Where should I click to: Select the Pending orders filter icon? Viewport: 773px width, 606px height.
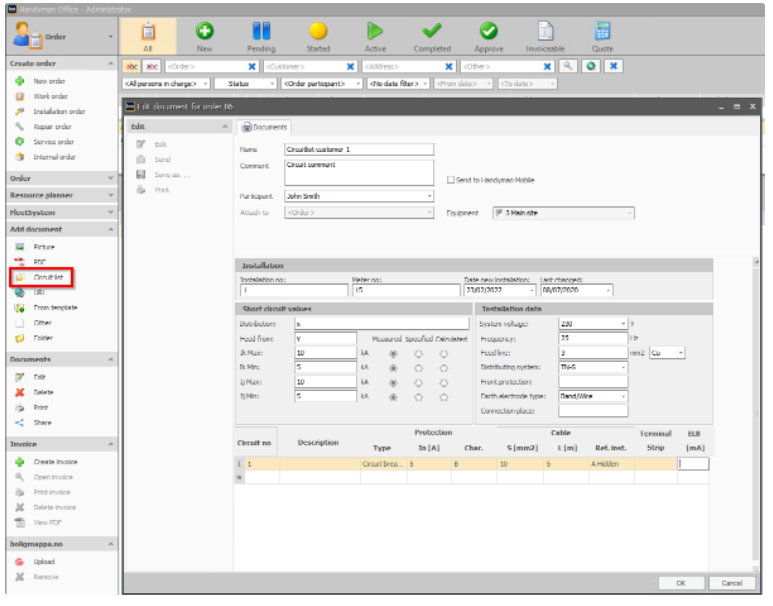click(261, 31)
